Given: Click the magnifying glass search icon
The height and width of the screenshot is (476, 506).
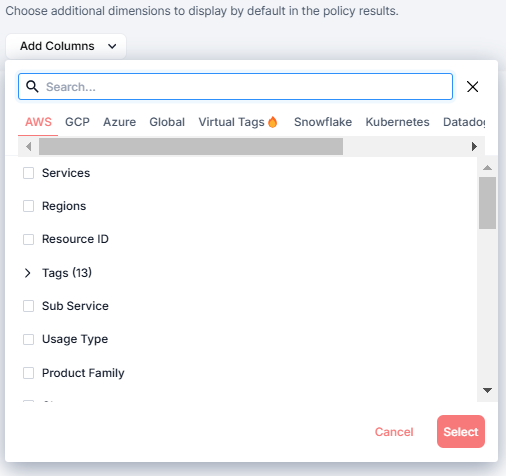Looking at the screenshot, I should click(32, 87).
